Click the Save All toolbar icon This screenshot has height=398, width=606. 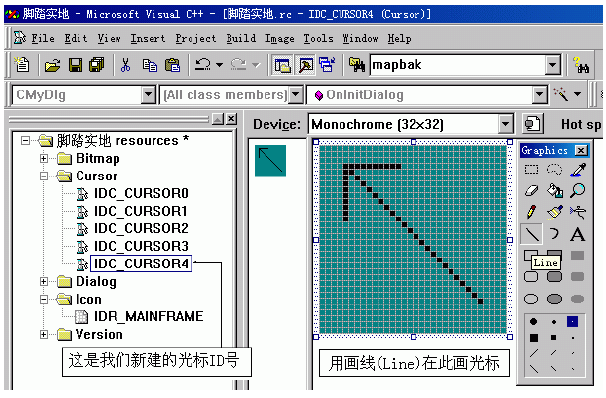(x=97, y=65)
